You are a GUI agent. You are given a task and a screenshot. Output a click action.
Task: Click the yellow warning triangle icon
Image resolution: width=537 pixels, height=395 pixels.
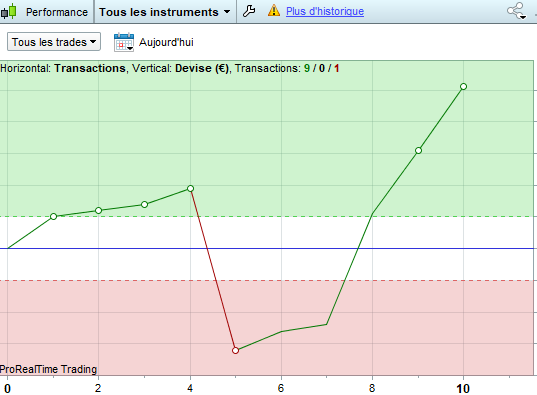(274, 11)
